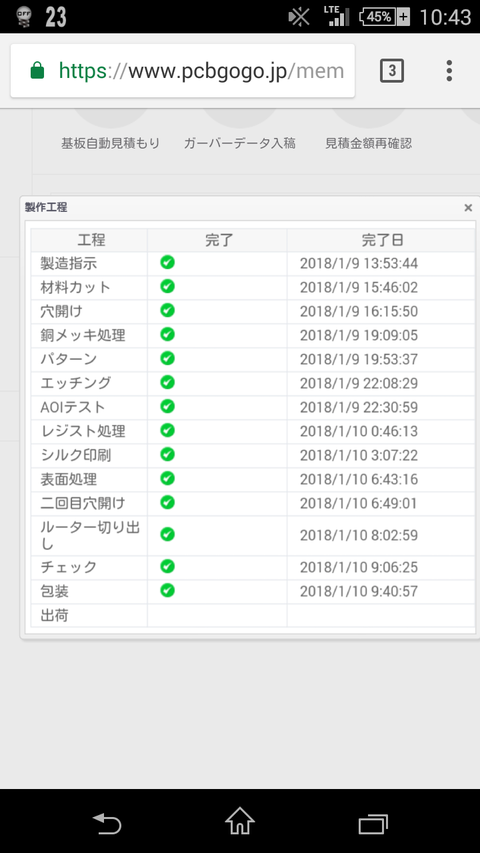Select the 出荷 process row label
This screenshot has height=853, width=480.
click(54, 616)
